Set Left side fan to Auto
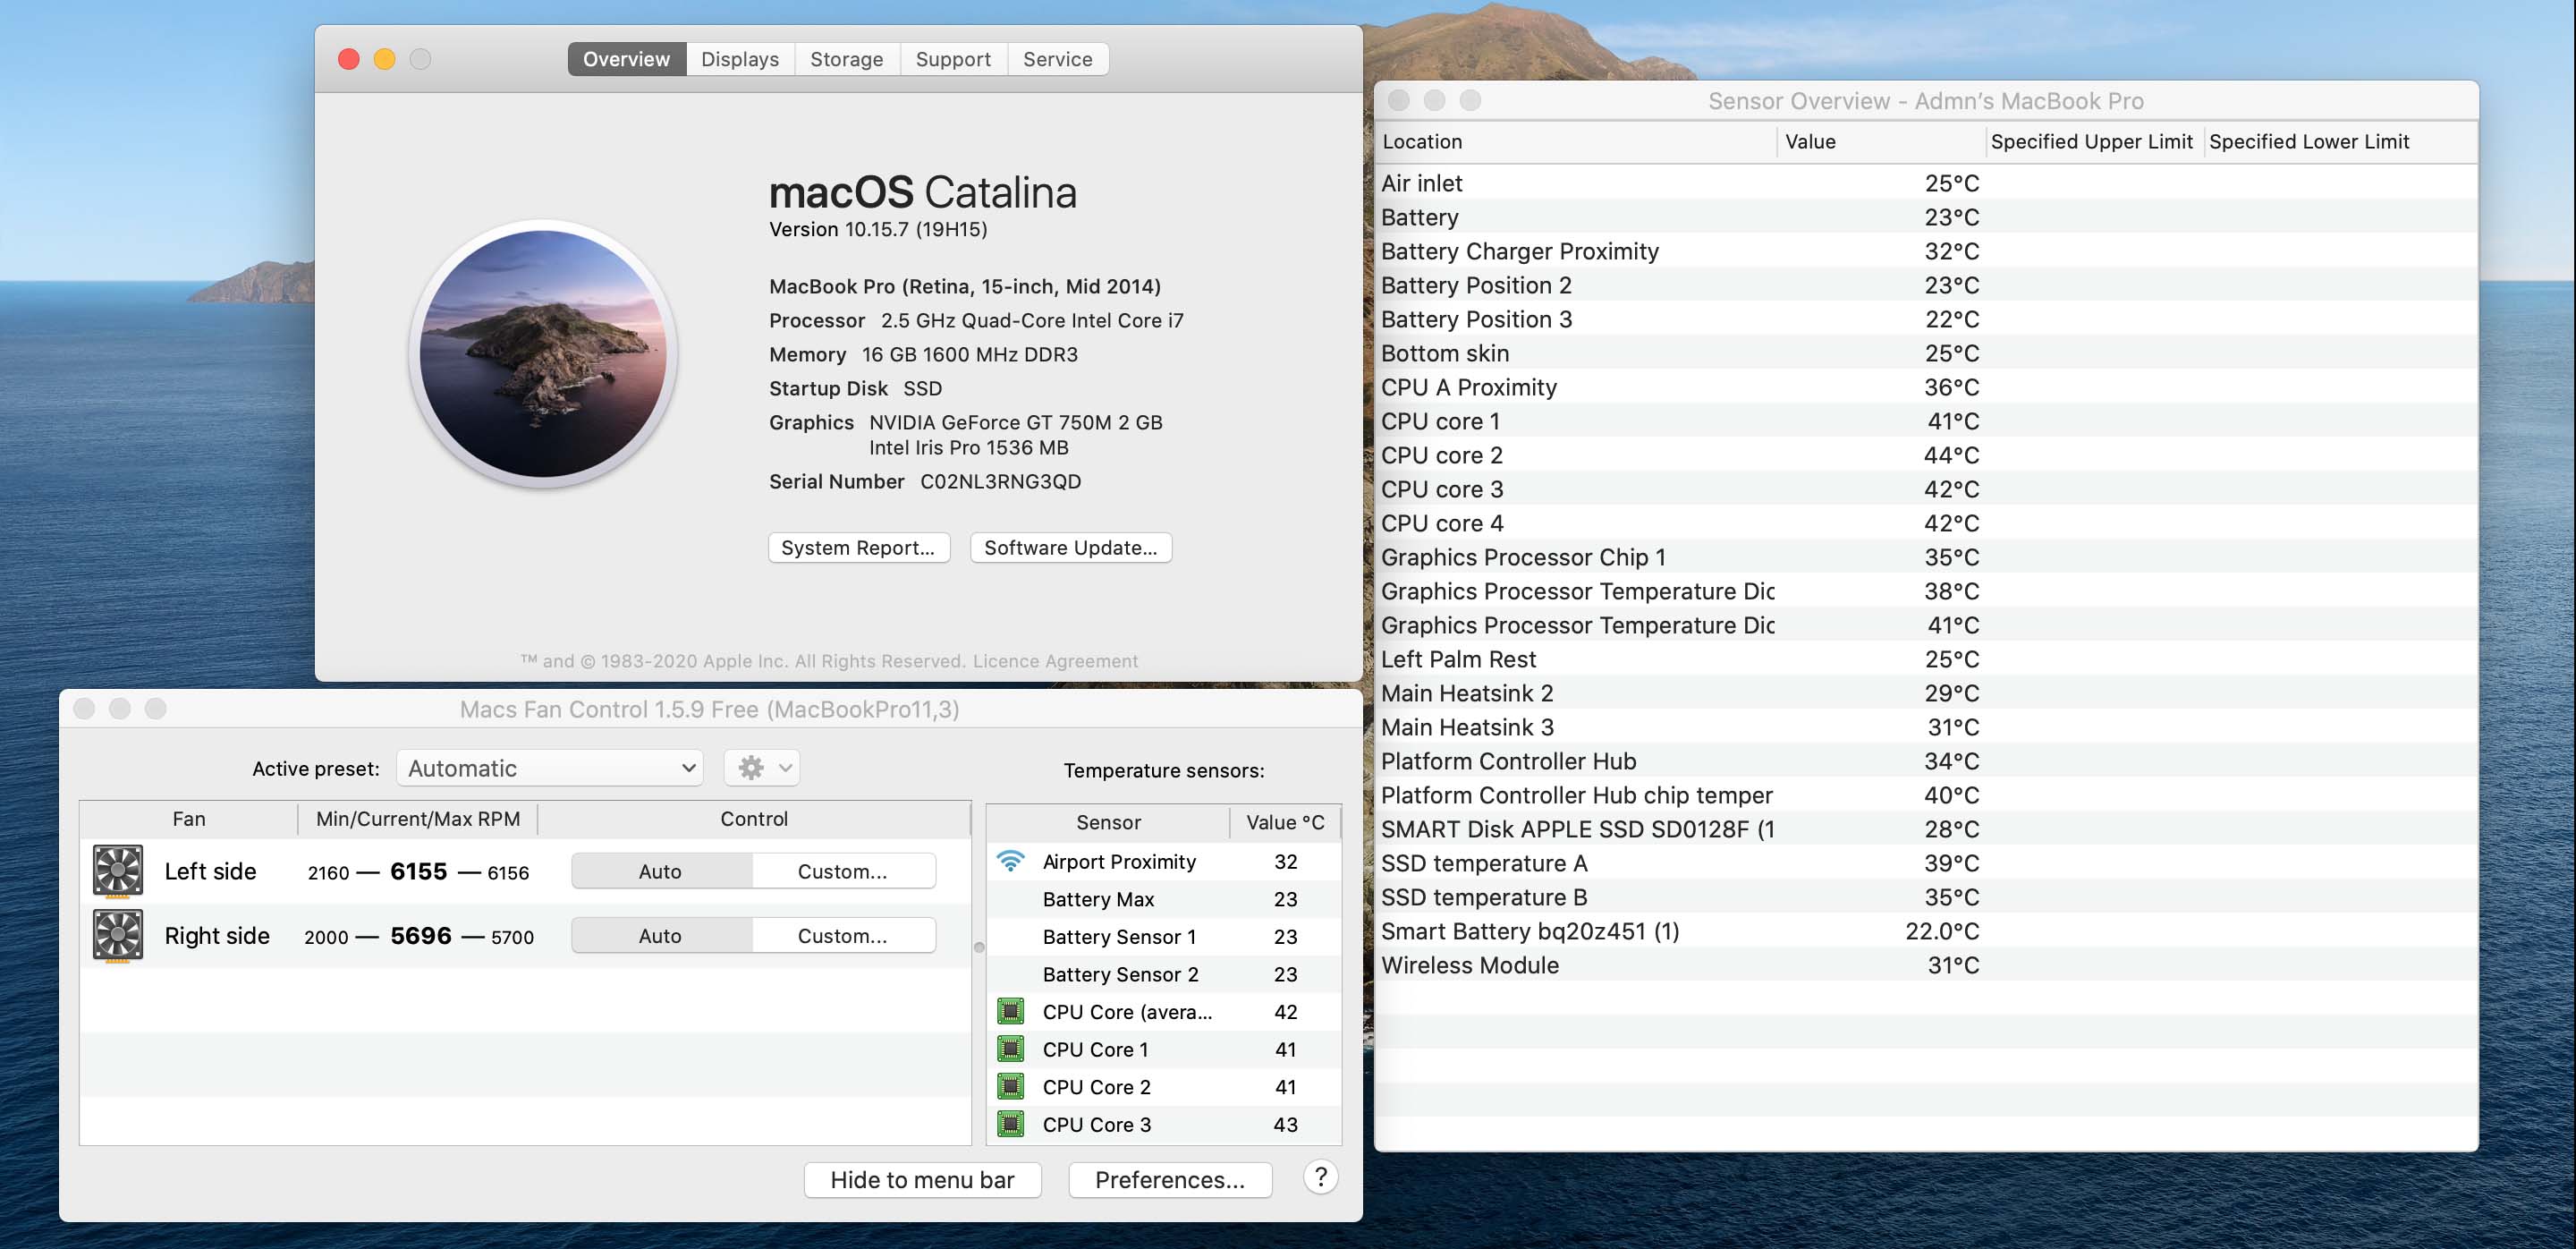Image resolution: width=2576 pixels, height=1249 pixels. [x=660, y=871]
